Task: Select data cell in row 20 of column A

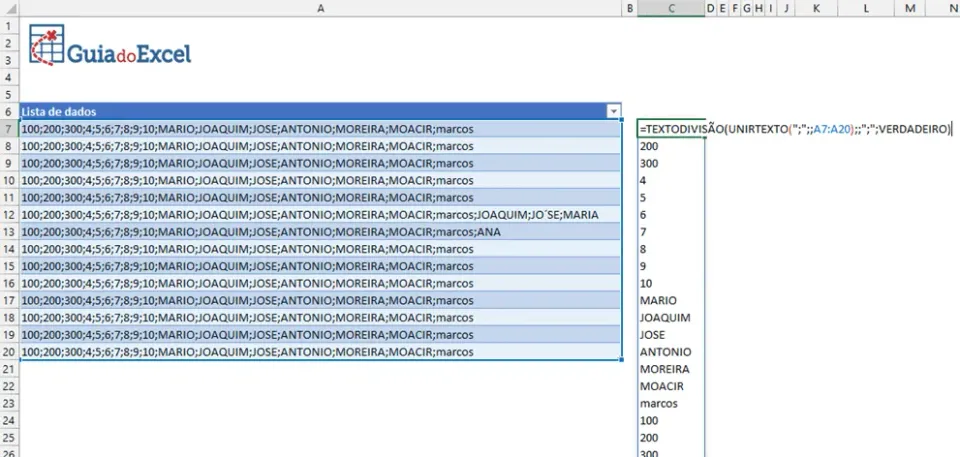Action: (320, 352)
